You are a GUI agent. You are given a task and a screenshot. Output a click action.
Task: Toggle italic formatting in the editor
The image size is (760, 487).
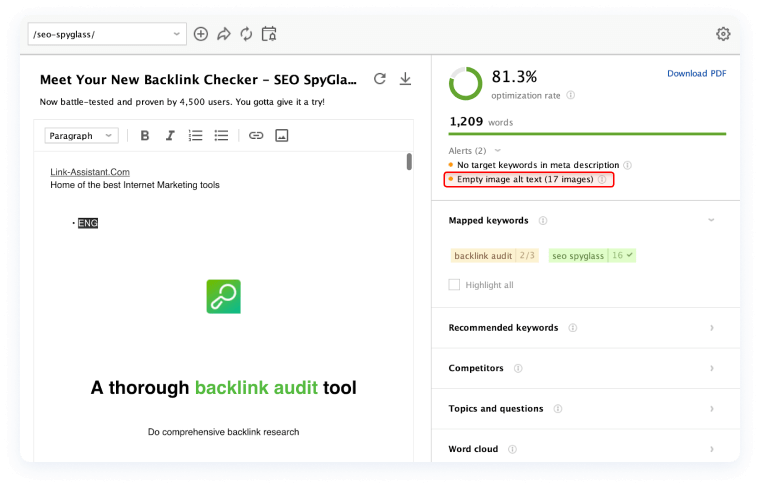(x=170, y=136)
